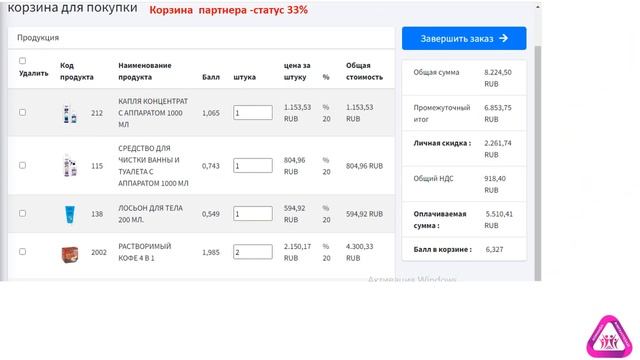
Task: Click the Завершить заказ button
Action: point(464,38)
